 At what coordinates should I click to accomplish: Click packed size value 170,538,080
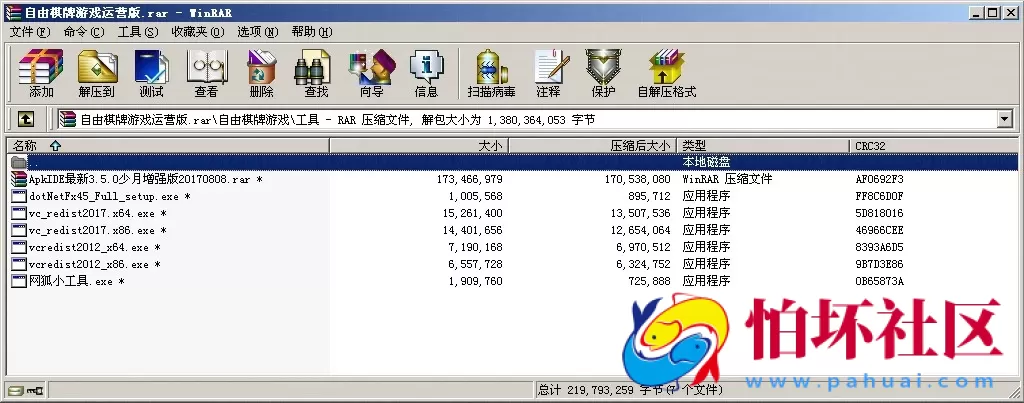click(x=637, y=178)
